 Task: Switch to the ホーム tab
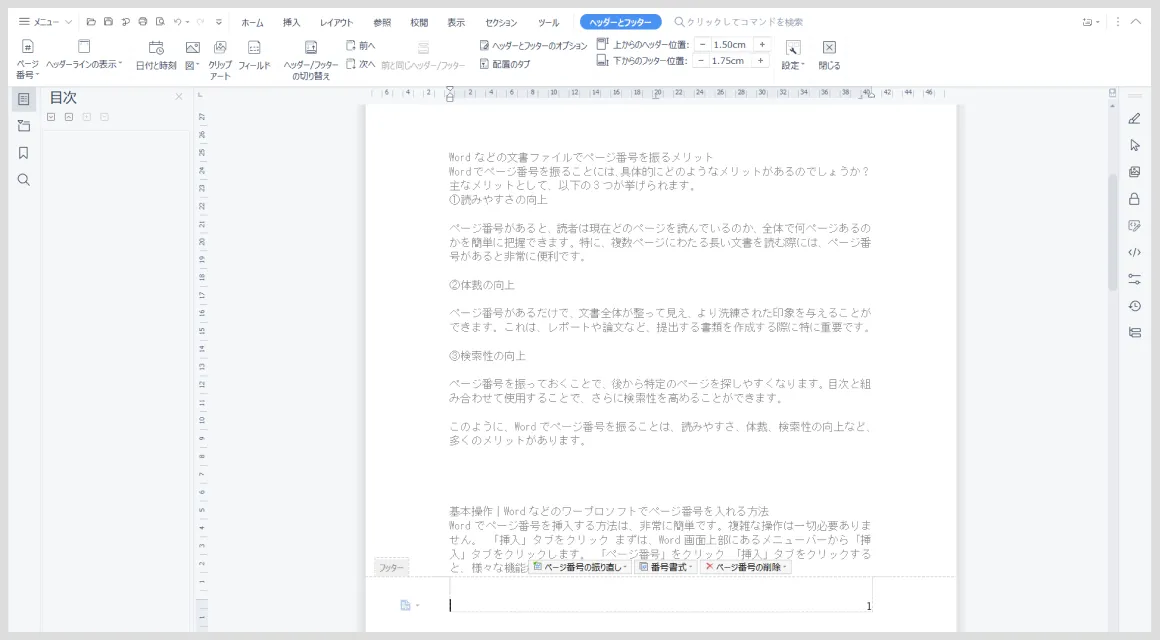point(252,23)
